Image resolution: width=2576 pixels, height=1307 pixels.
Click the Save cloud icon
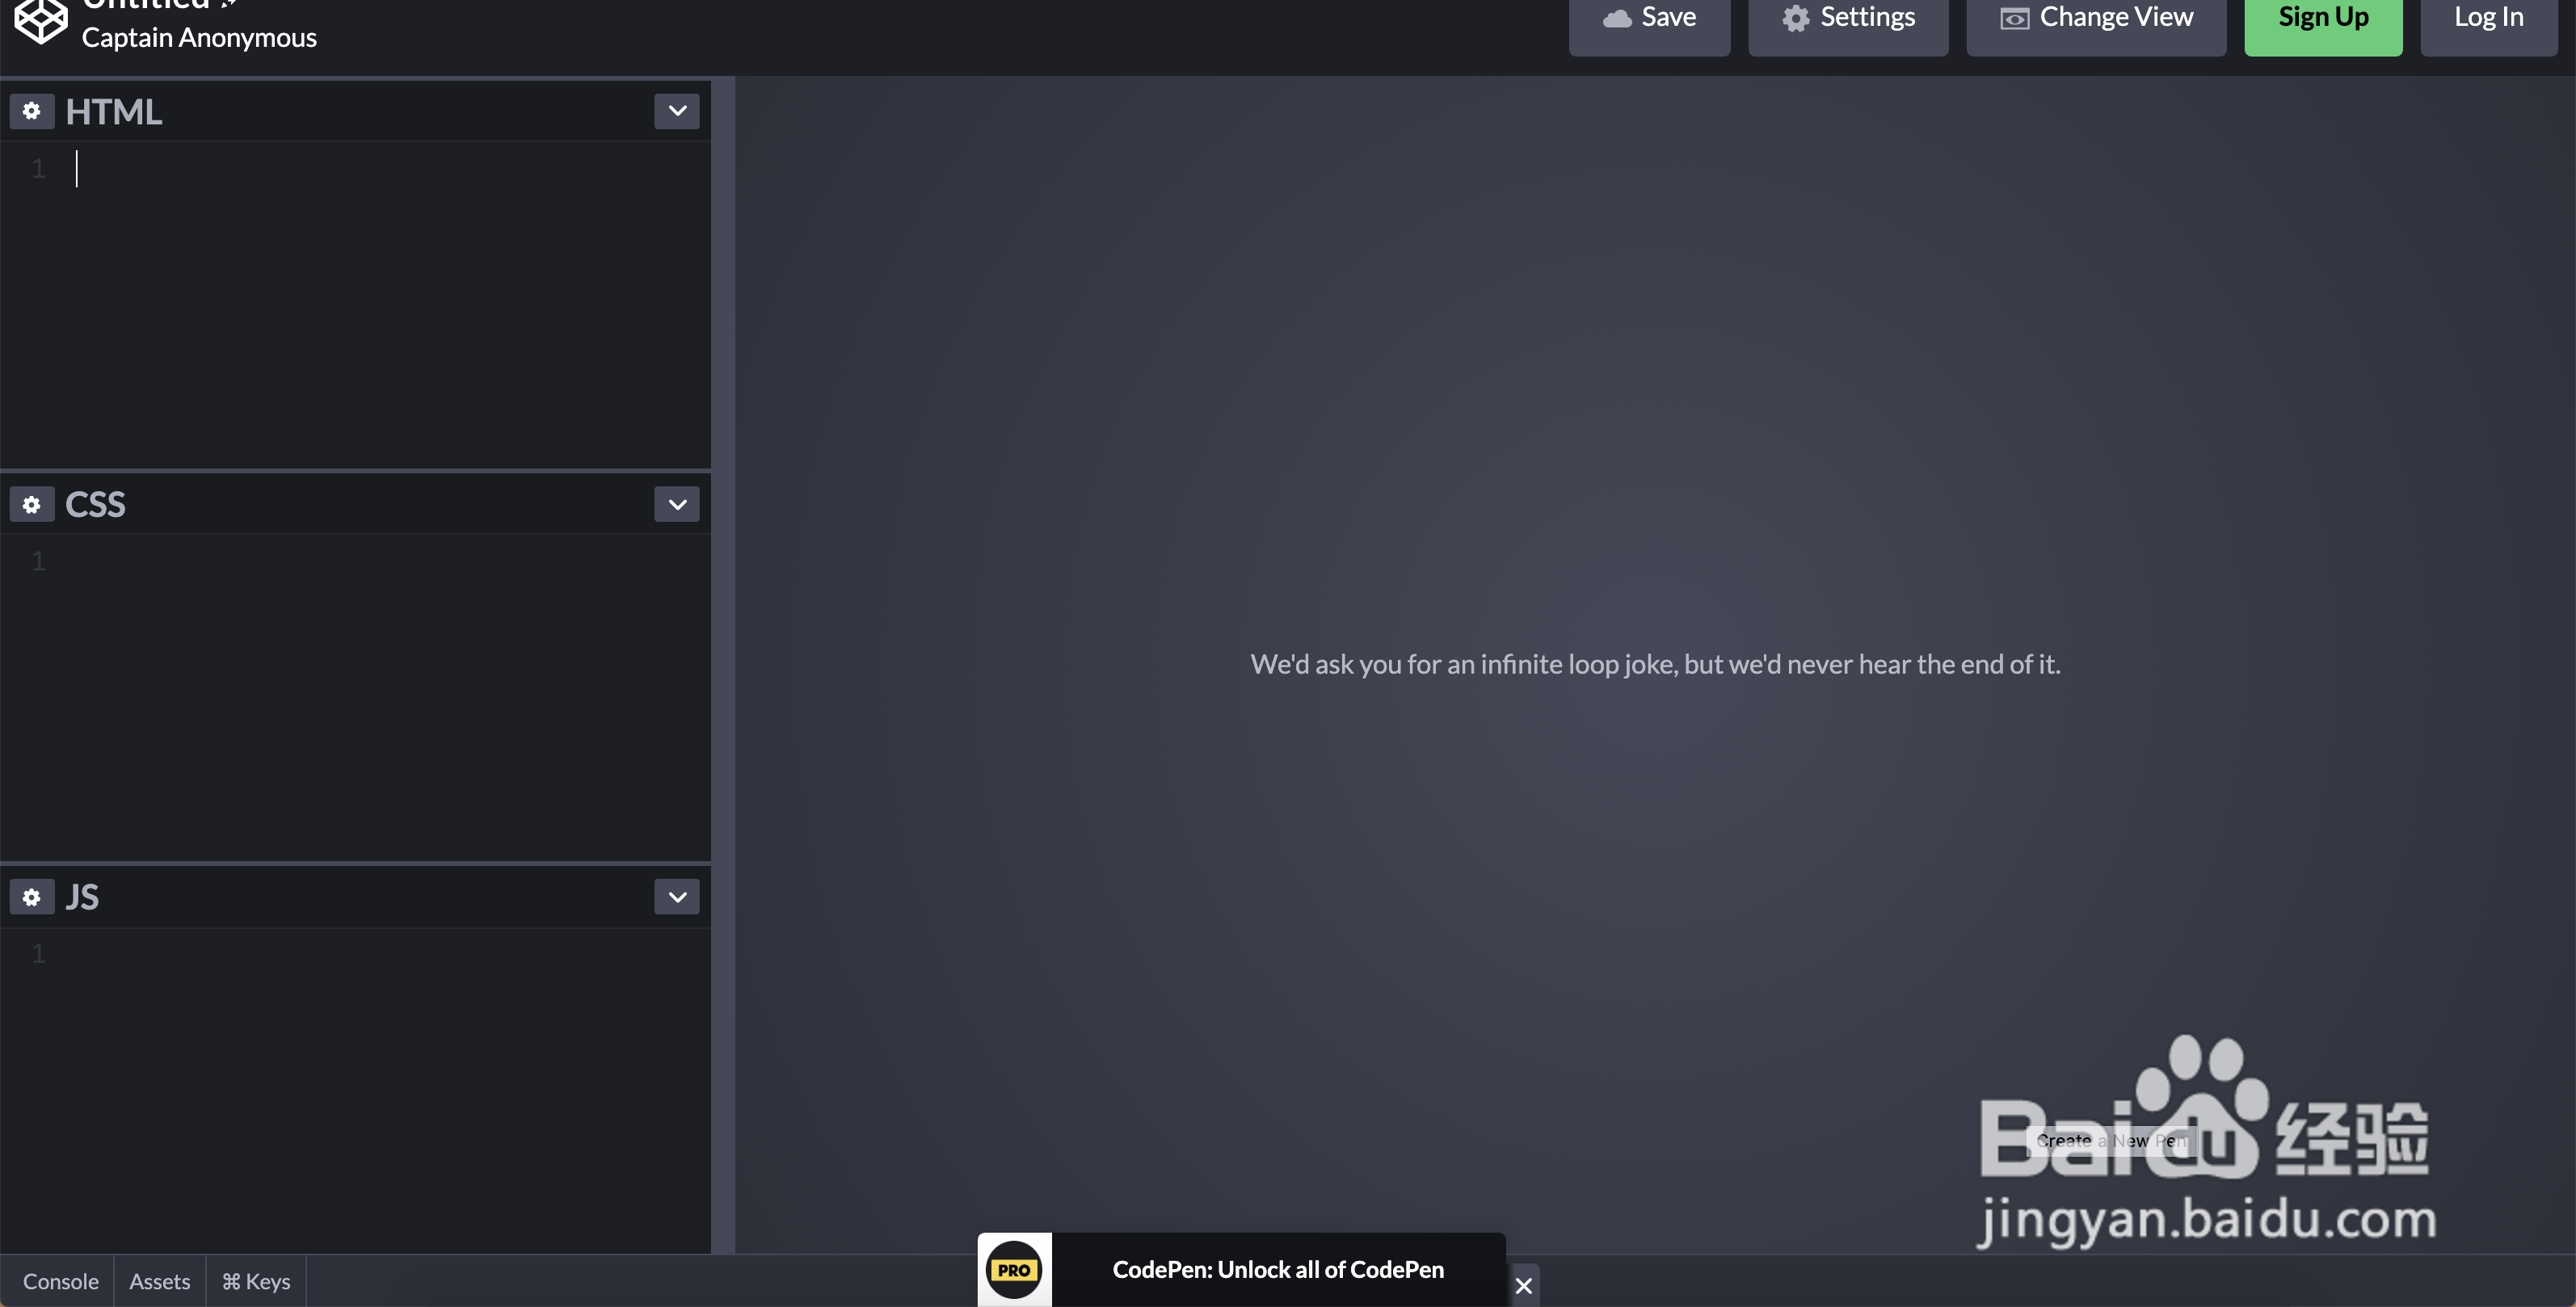[x=1610, y=17]
